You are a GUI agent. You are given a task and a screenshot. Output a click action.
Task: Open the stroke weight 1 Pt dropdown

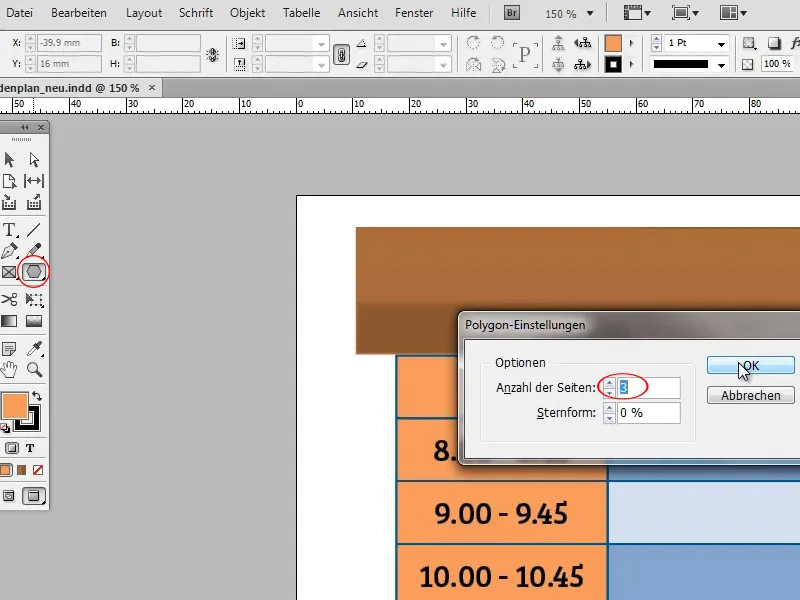[721, 44]
